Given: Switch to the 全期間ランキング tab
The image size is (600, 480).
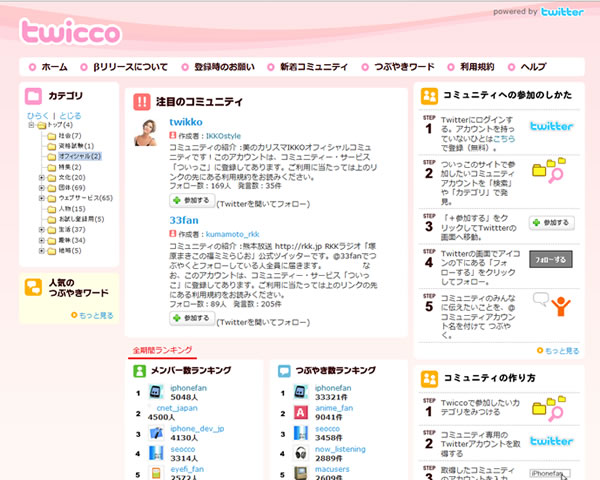Looking at the screenshot, I should tap(162, 350).
